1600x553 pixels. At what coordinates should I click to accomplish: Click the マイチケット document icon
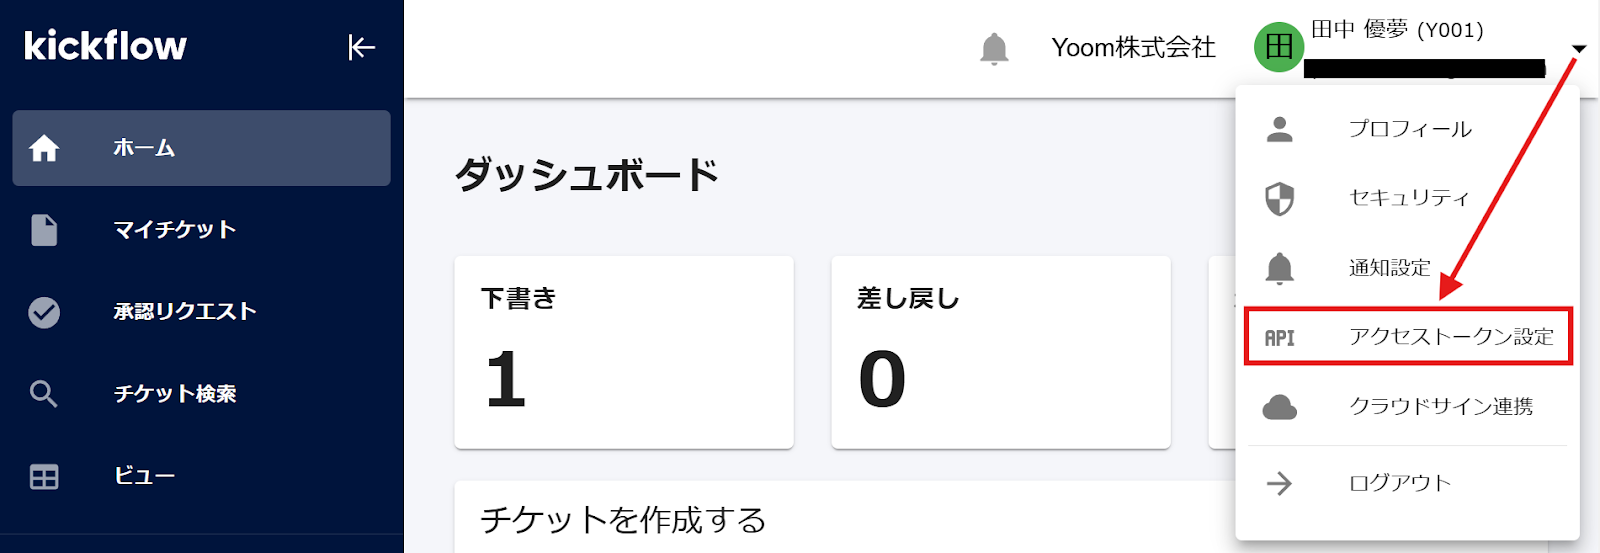point(44,230)
